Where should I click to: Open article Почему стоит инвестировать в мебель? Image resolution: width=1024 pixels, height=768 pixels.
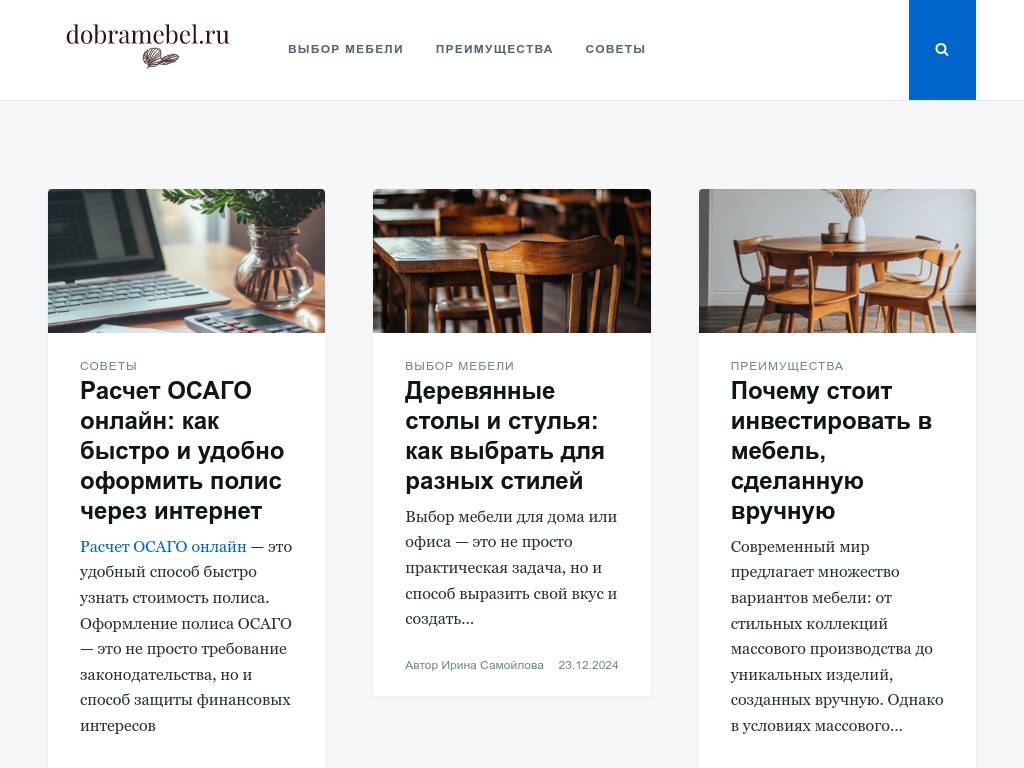pos(831,451)
